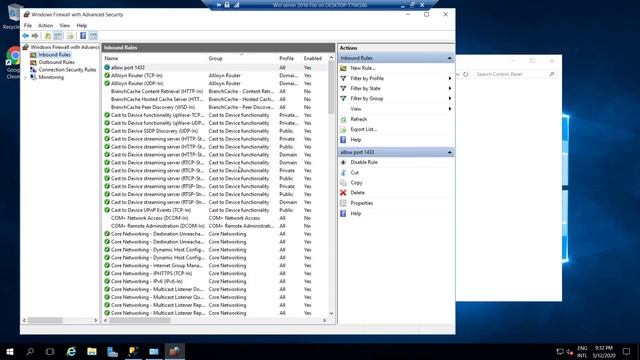
Task: Click refresh button in Control Panel window
Action: (466, 74)
